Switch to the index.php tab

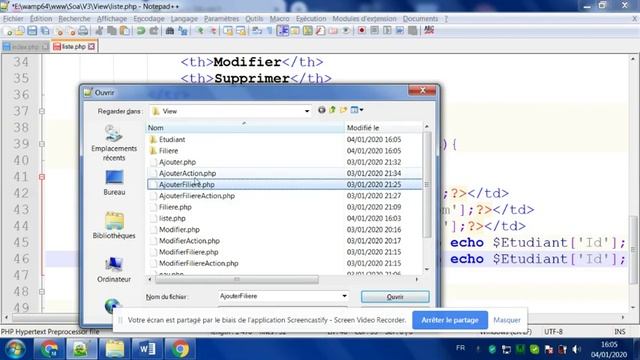(25, 47)
